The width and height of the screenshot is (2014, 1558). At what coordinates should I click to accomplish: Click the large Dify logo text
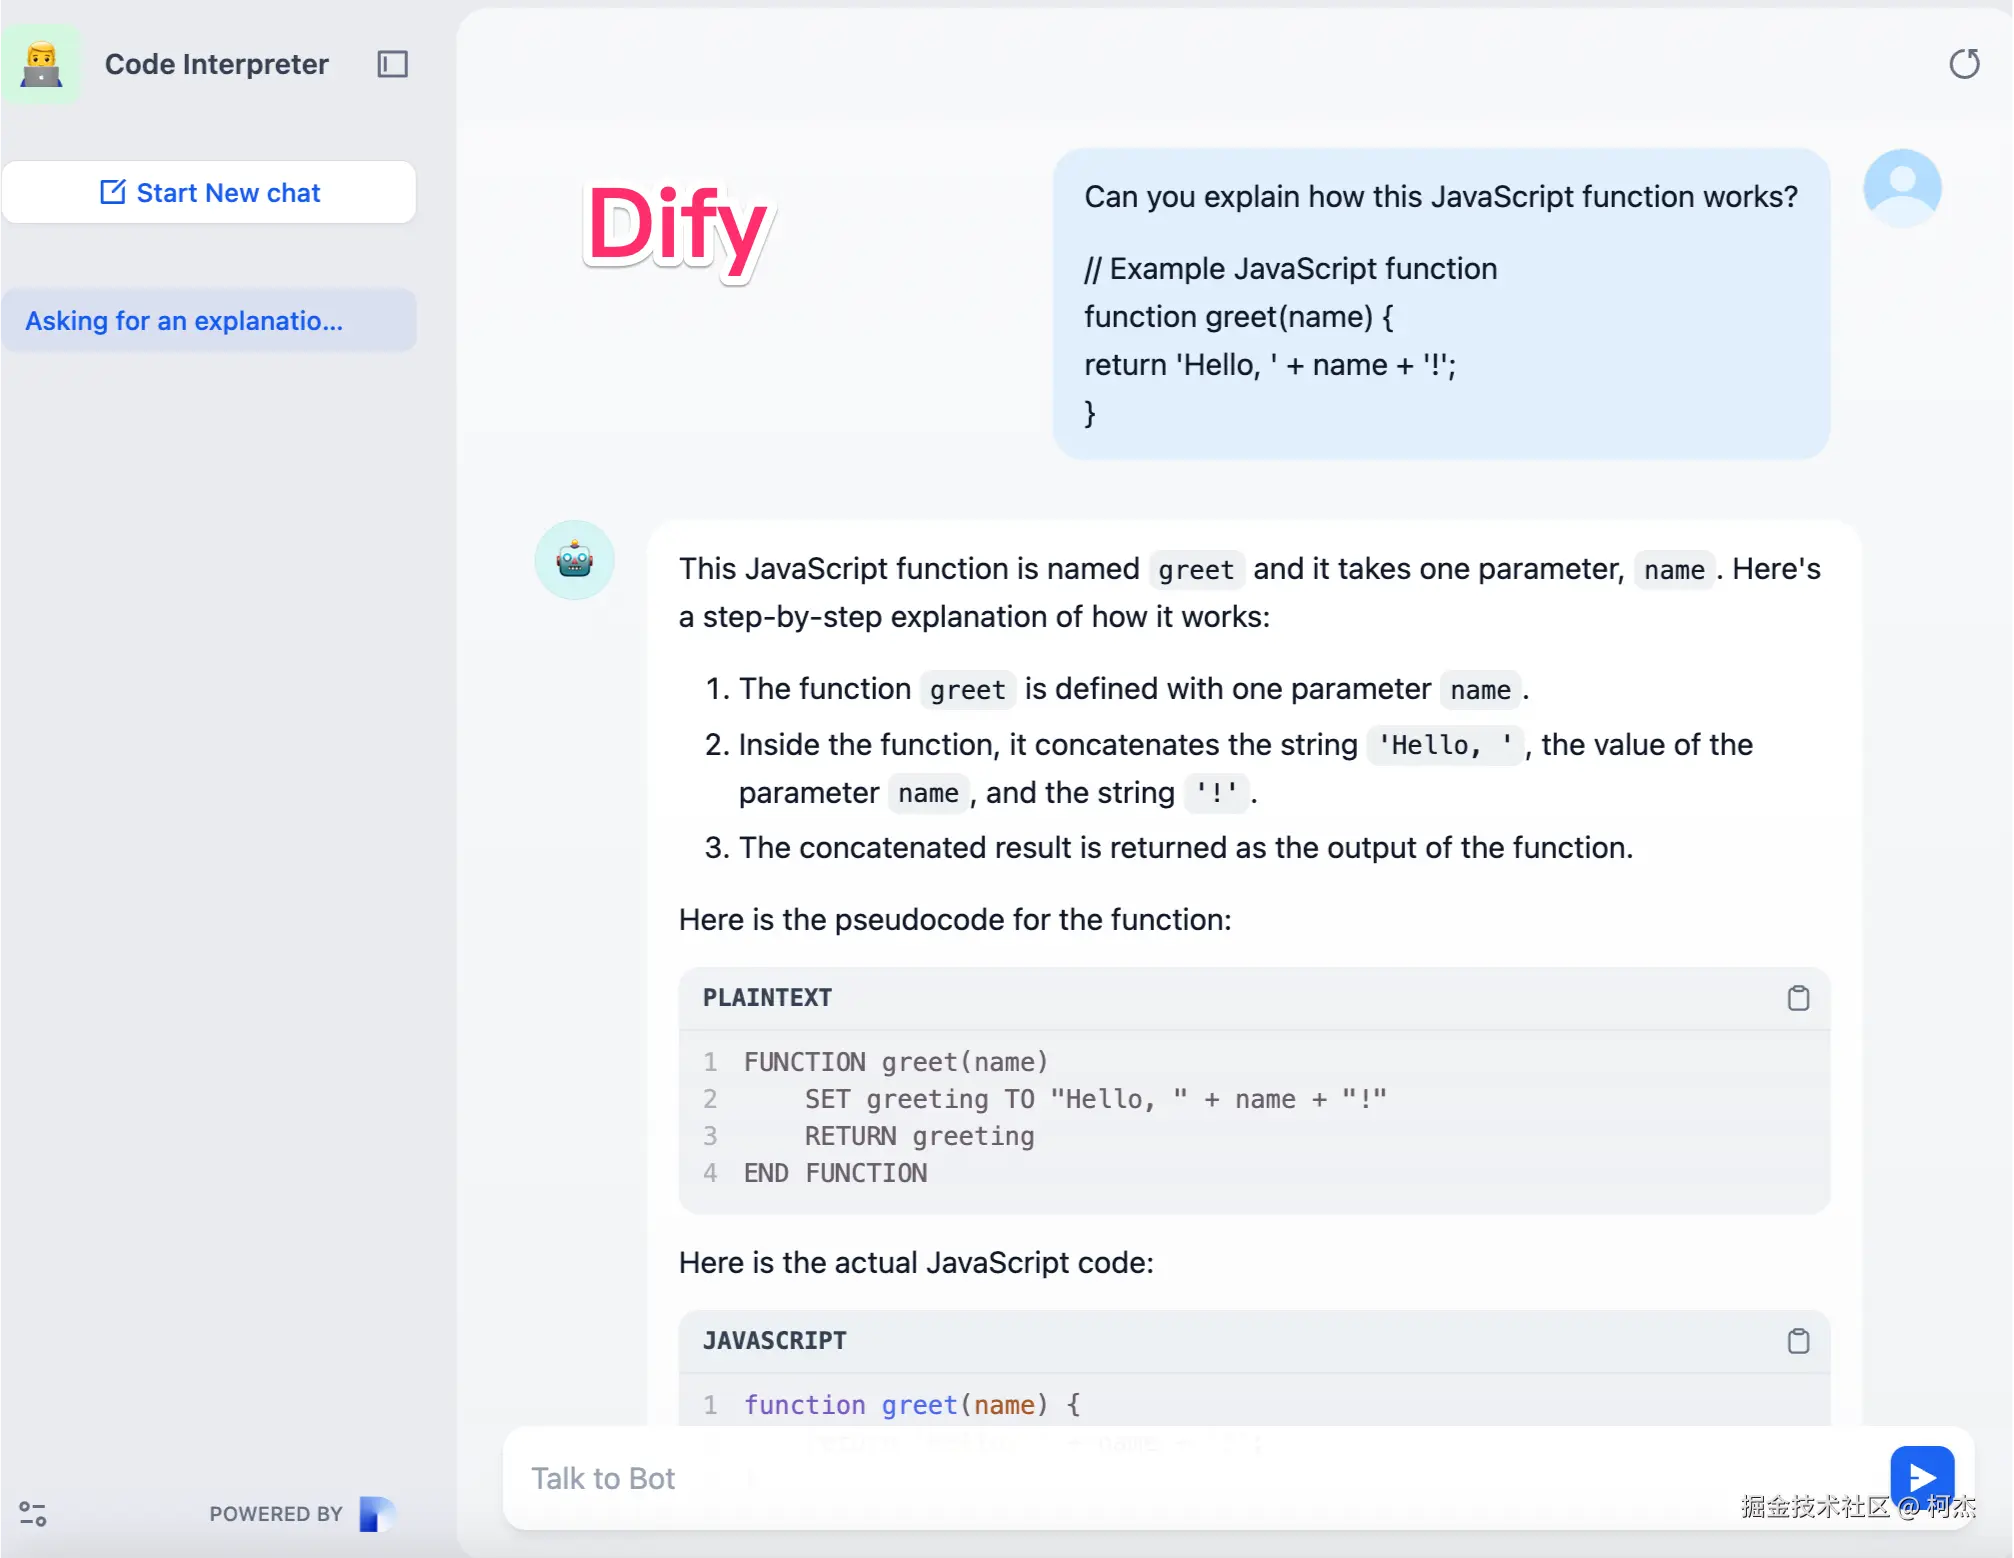click(x=676, y=228)
